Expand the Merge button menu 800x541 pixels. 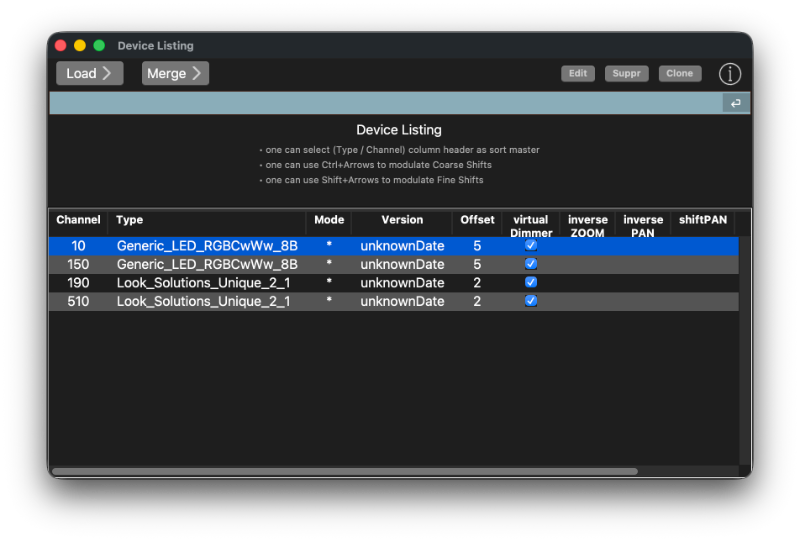pos(175,73)
